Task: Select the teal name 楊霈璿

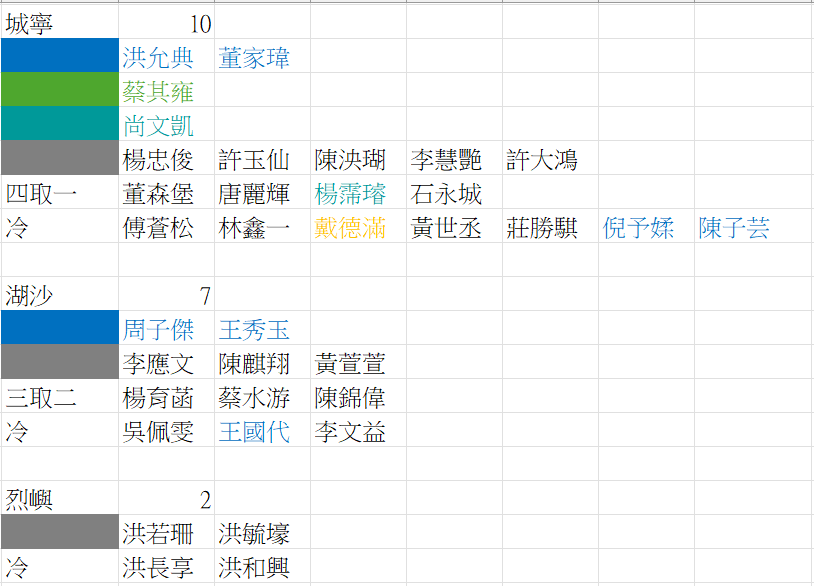Action: pyautogui.click(x=359, y=192)
